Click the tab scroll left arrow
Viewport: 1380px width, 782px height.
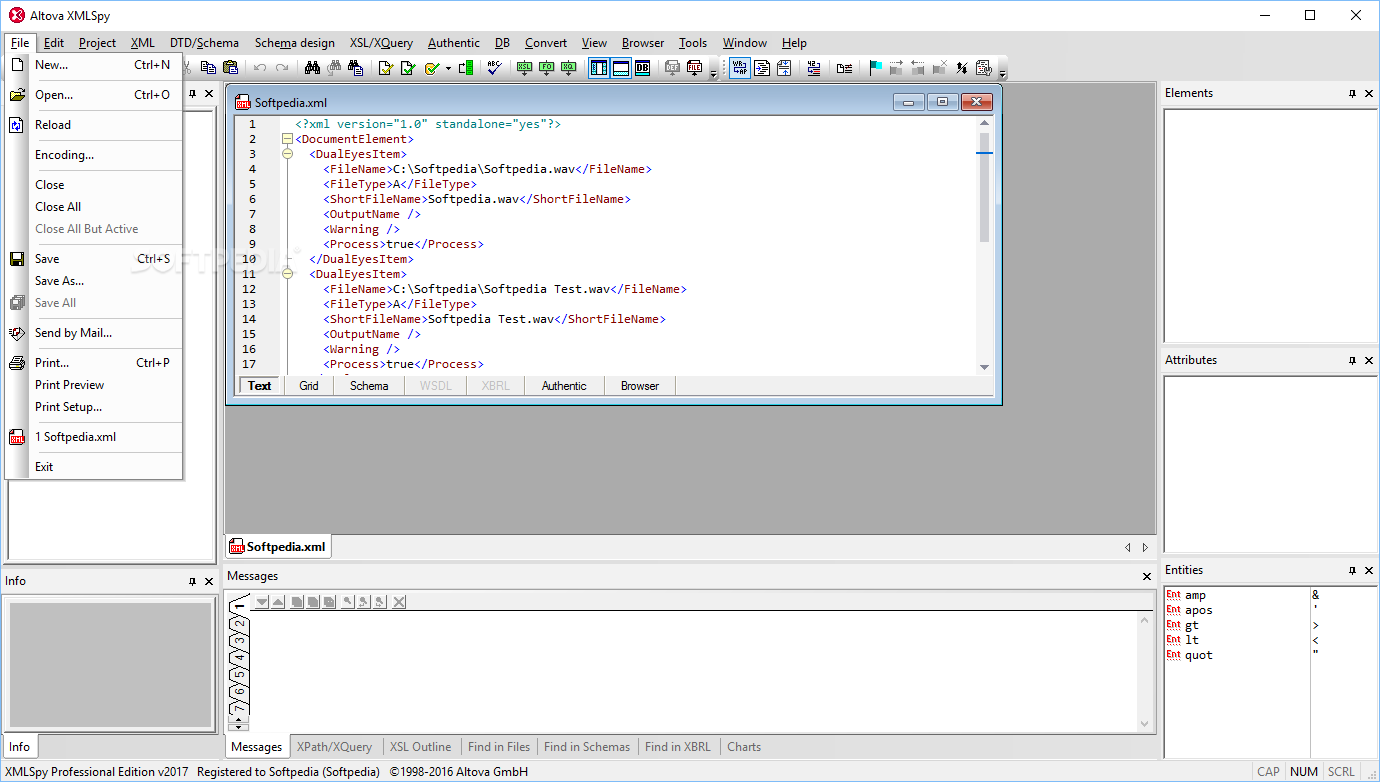(x=1128, y=547)
